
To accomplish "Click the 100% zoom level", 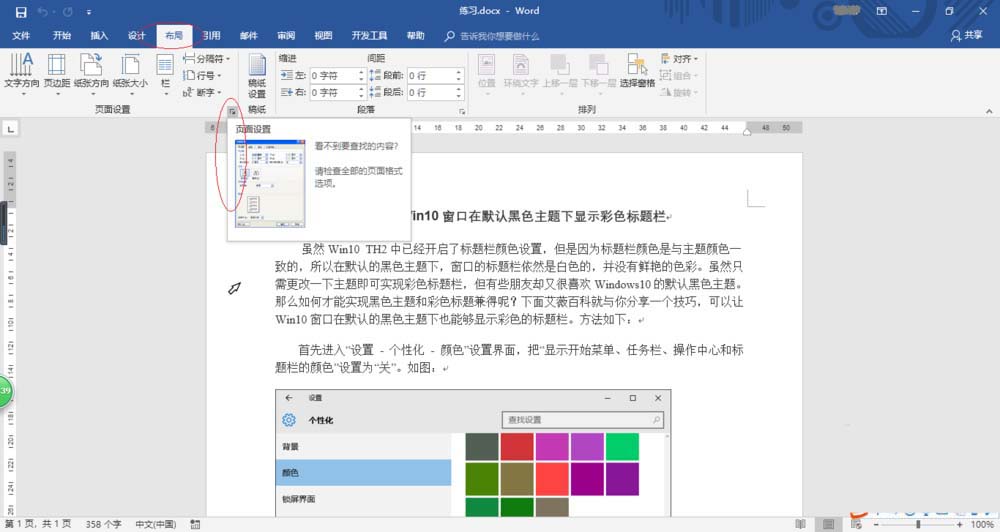I will [982, 524].
